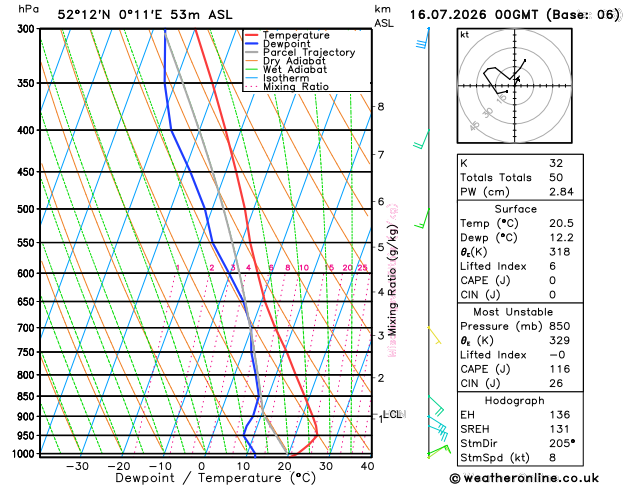Click the '1000' pressure level label
The width and height of the screenshot is (629, 486).
tap(25, 454)
